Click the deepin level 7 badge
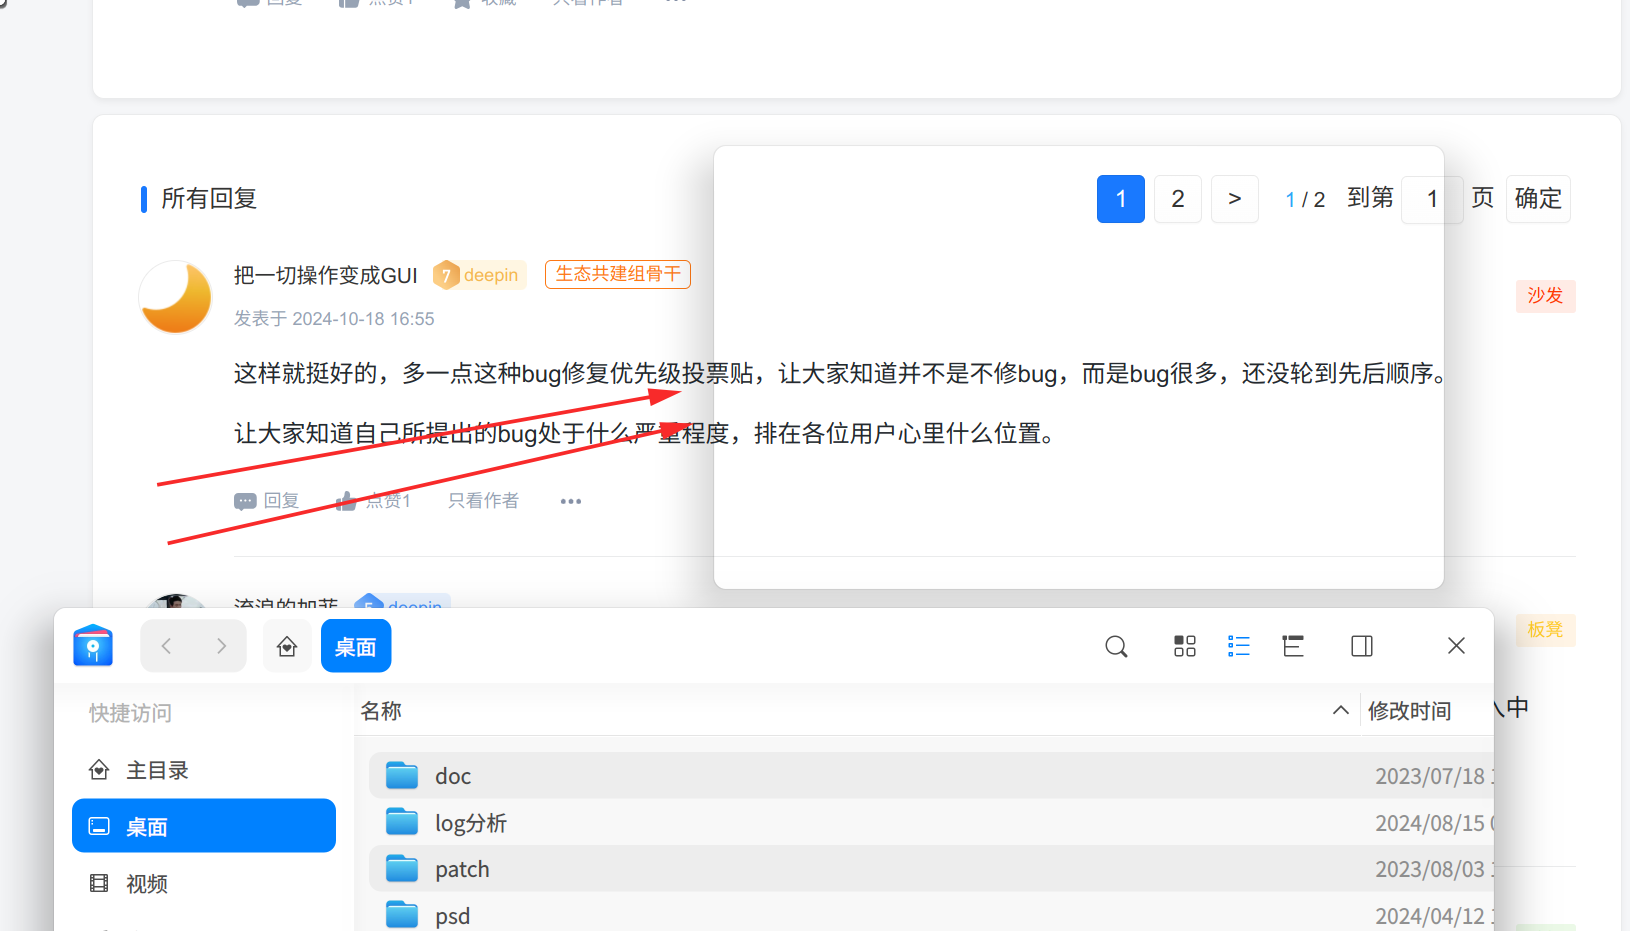1630x931 pixels. (480, 275)
